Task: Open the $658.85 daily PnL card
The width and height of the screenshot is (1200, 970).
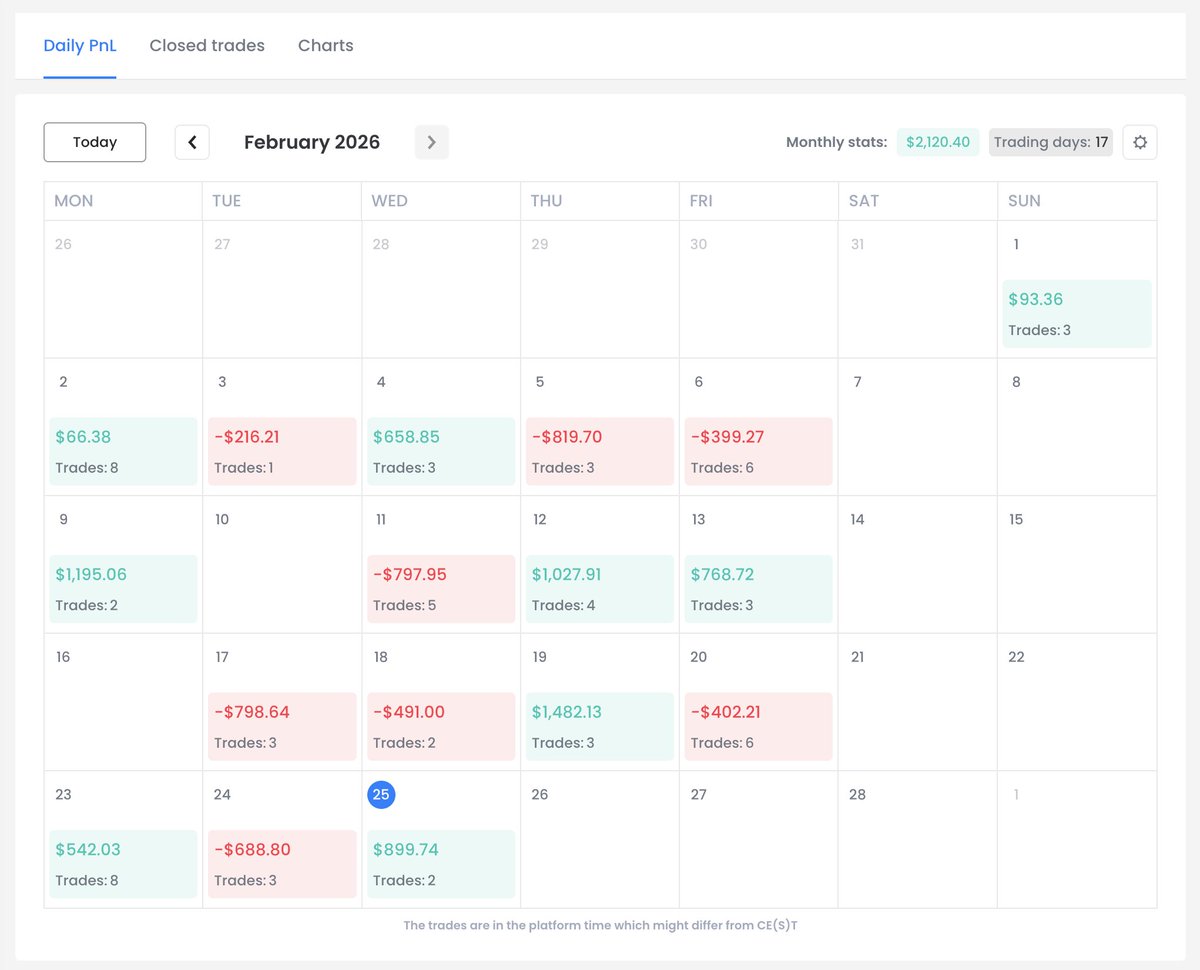Action: point(441,451)
